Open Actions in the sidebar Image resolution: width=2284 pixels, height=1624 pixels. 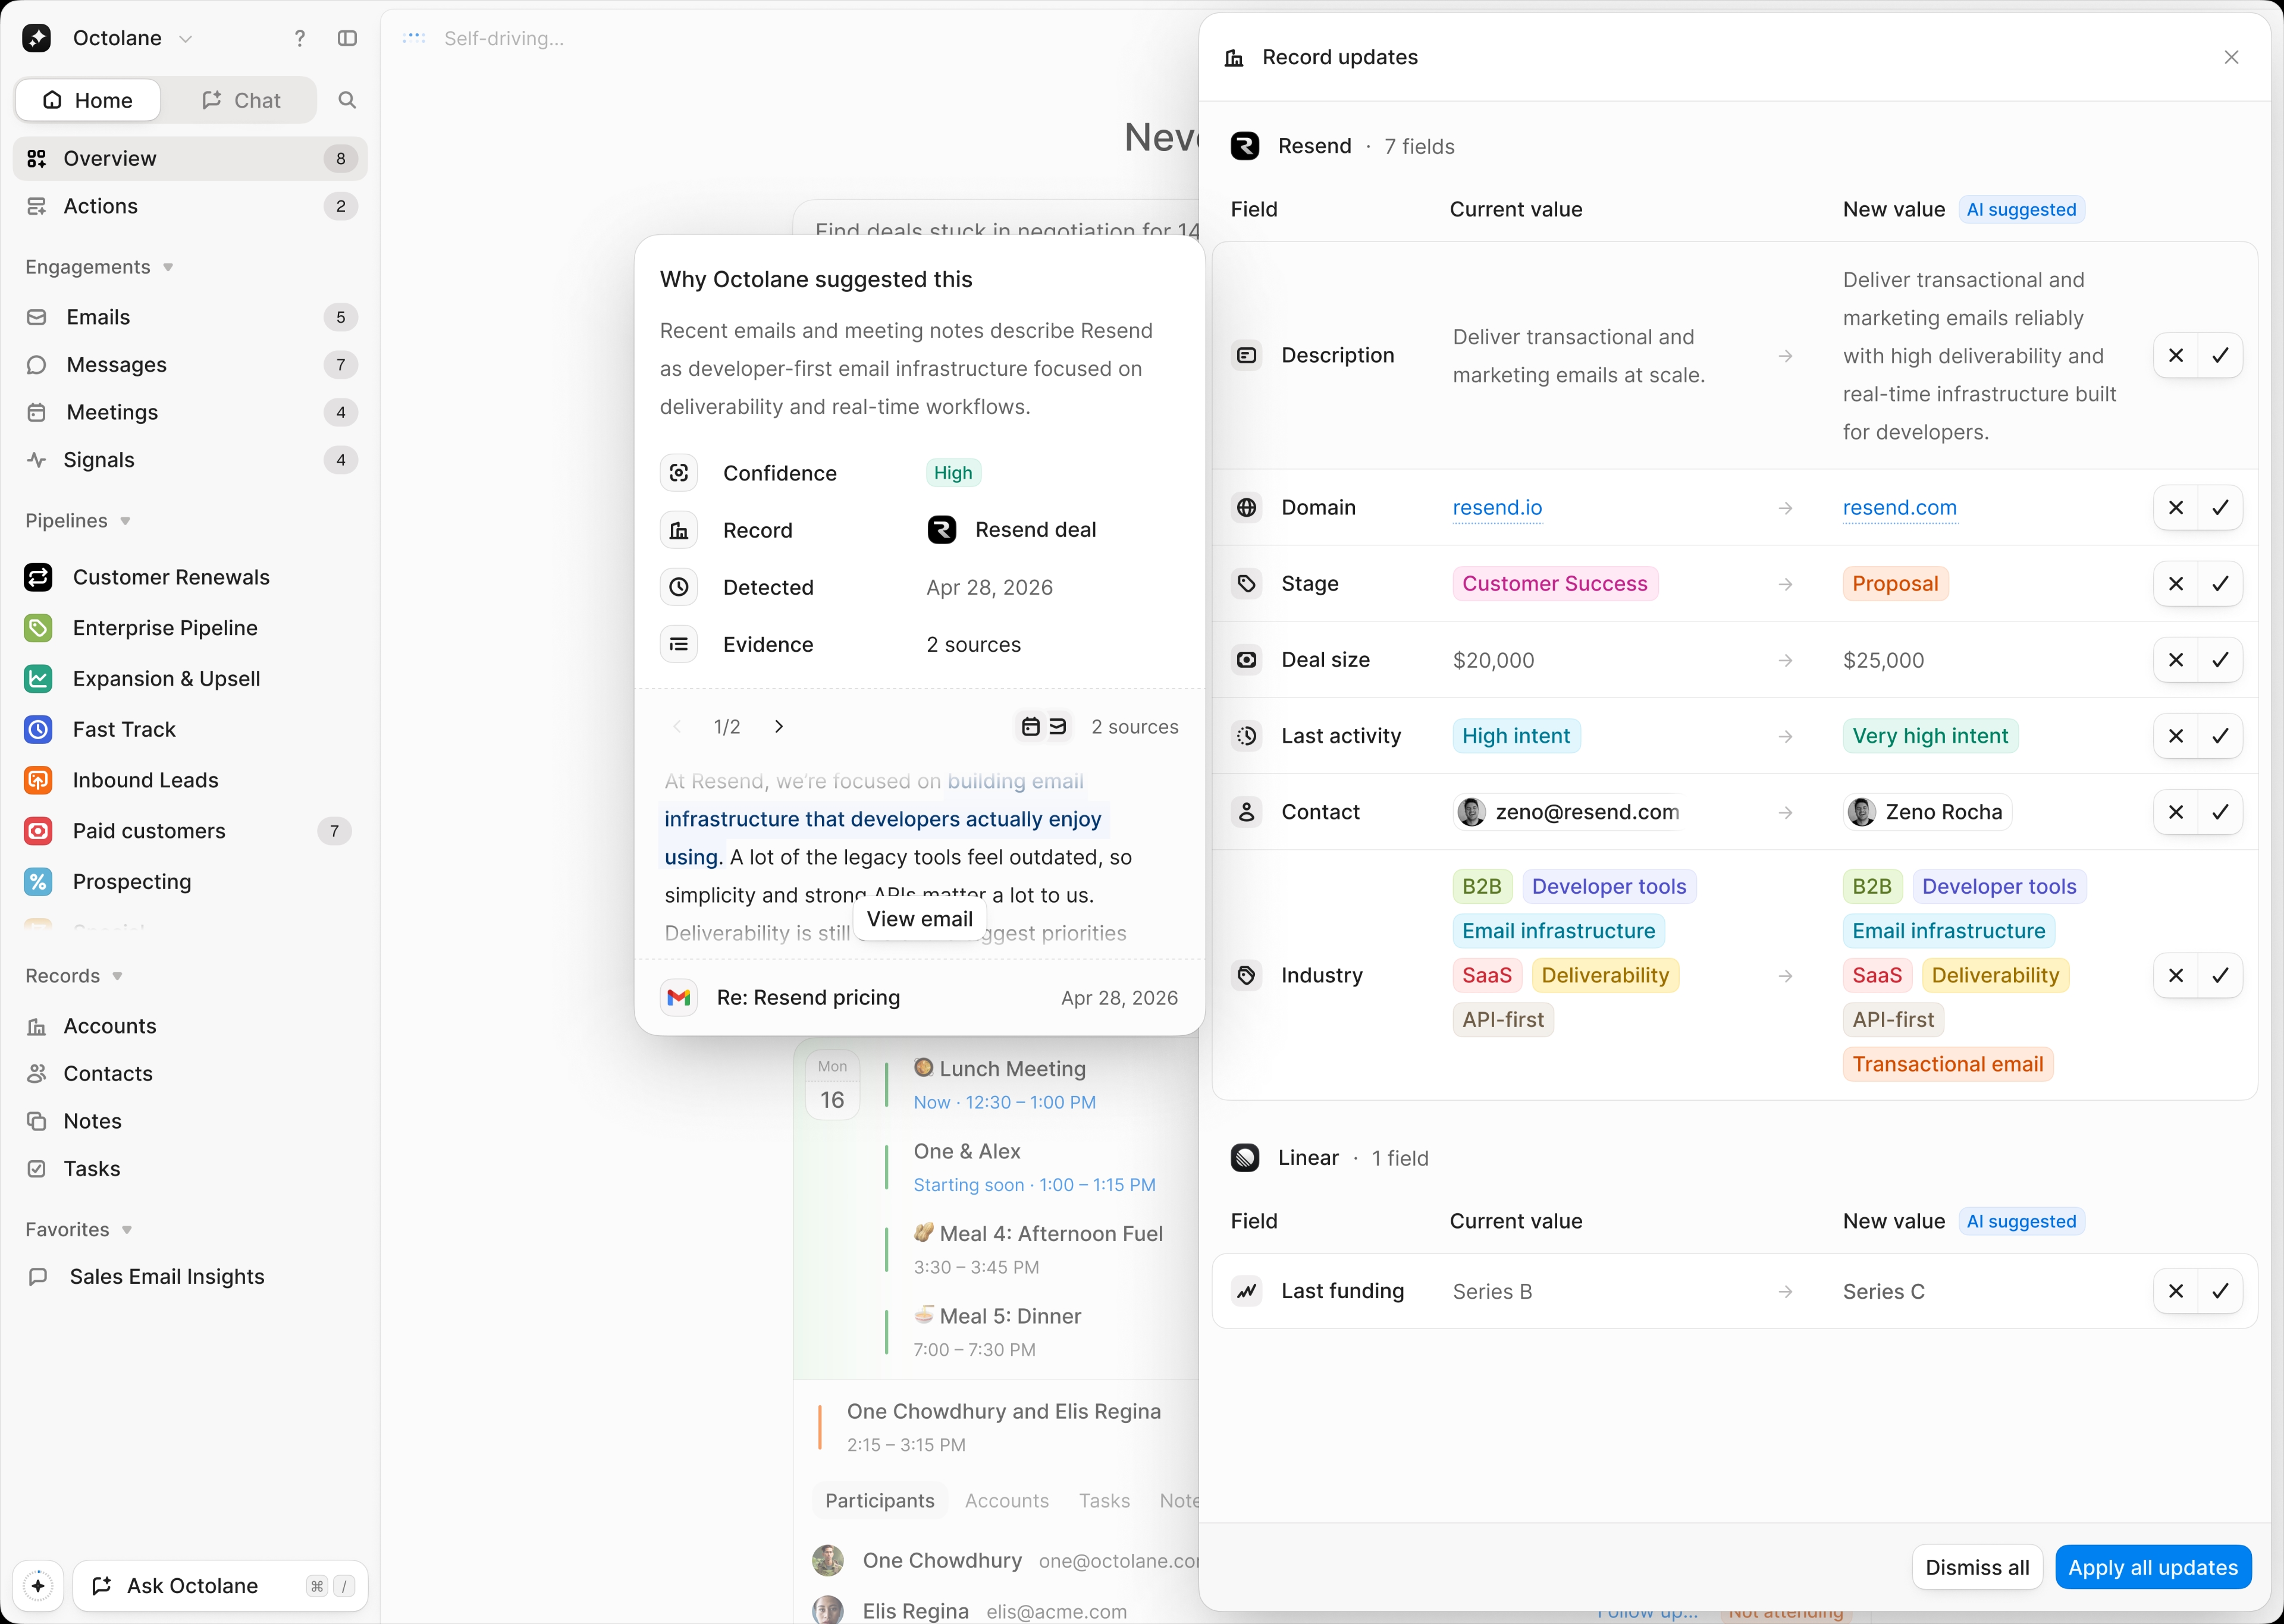[x=190, y=206]
